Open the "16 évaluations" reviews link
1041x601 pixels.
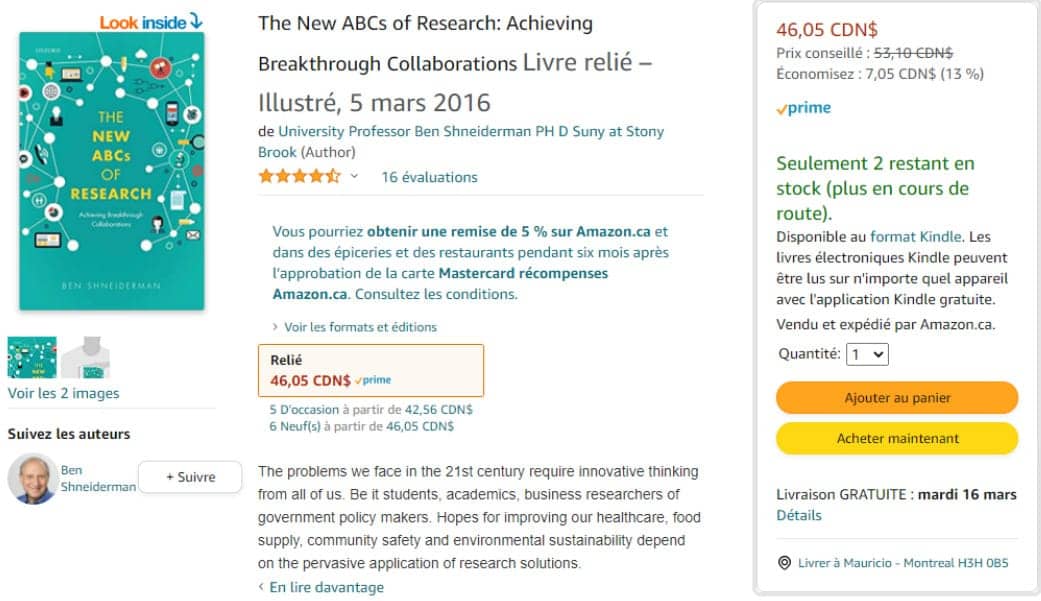[x=431, y=177]
